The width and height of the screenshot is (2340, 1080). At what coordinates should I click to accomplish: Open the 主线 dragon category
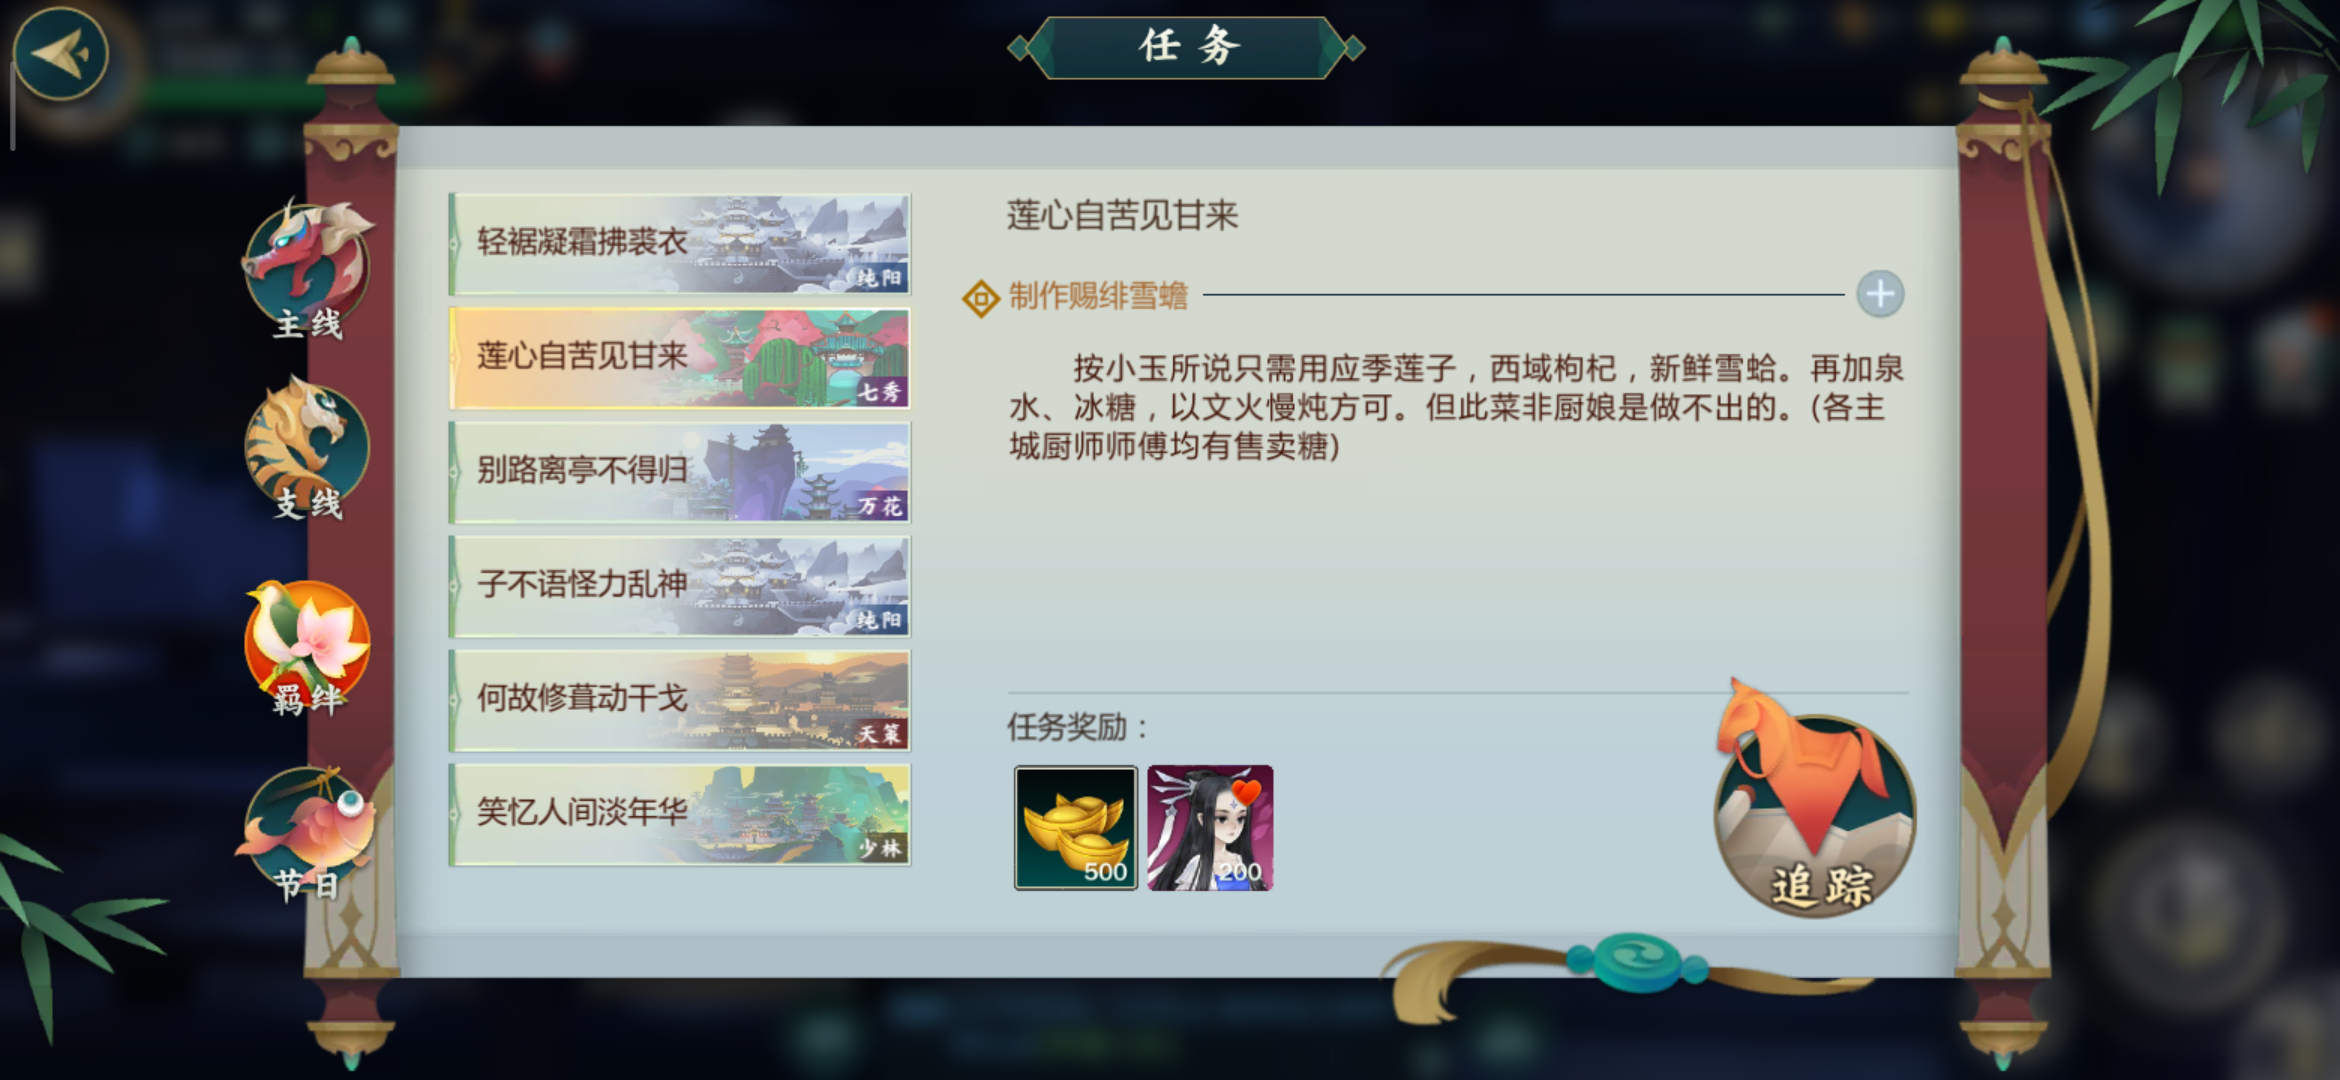[307, 270]
